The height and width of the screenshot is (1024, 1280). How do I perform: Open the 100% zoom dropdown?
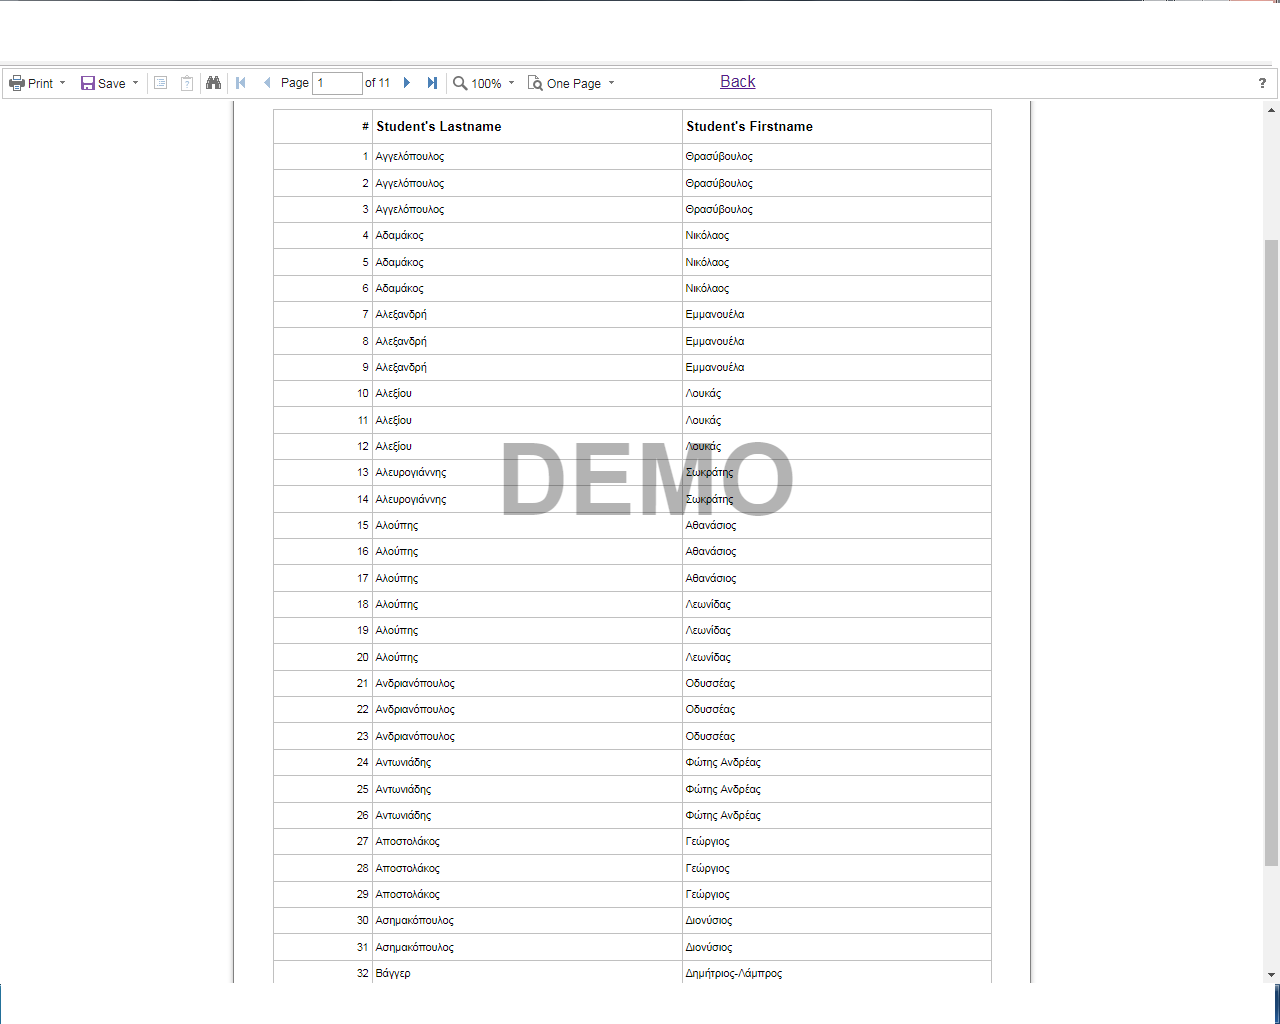tap(511, 83)
